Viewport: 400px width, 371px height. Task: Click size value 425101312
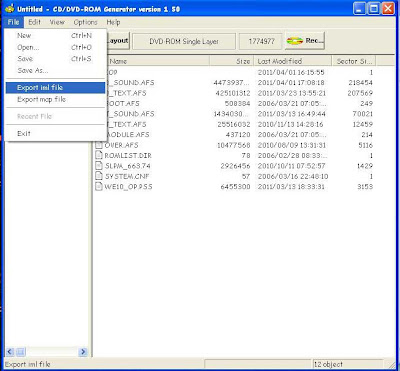pyautogui.click(x=233, y=93)
